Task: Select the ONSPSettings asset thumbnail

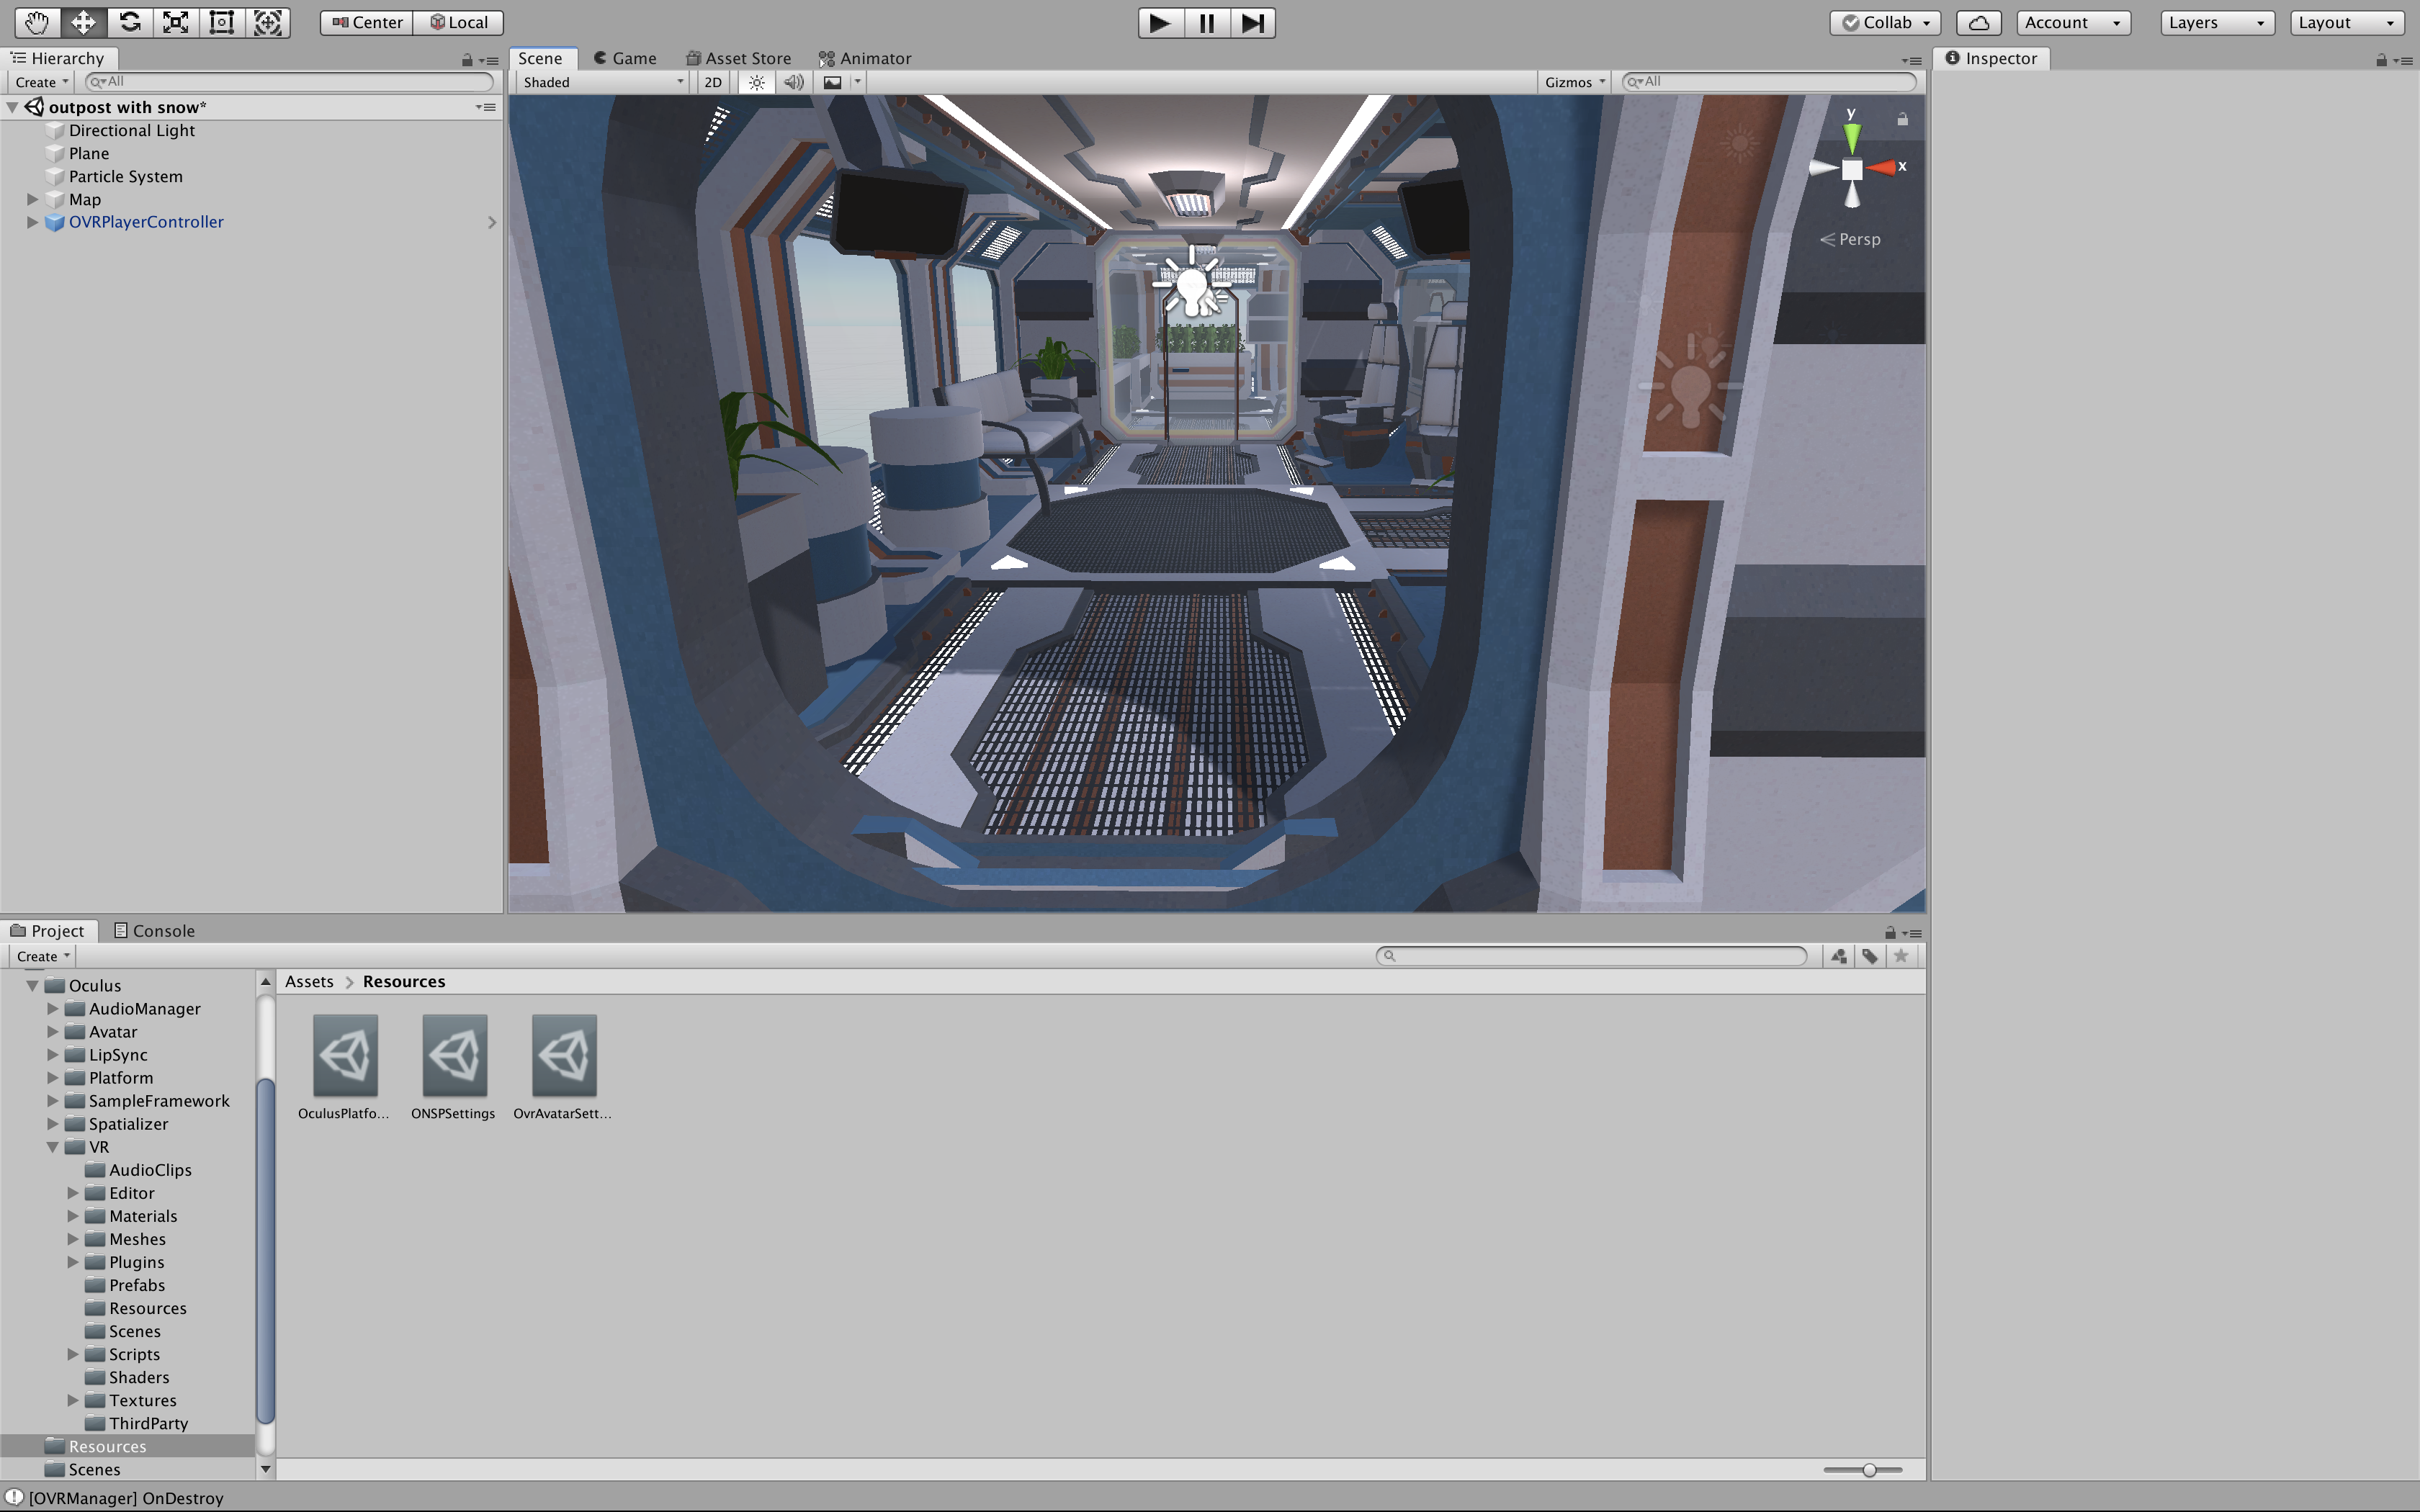Action: coord(454,1056)
